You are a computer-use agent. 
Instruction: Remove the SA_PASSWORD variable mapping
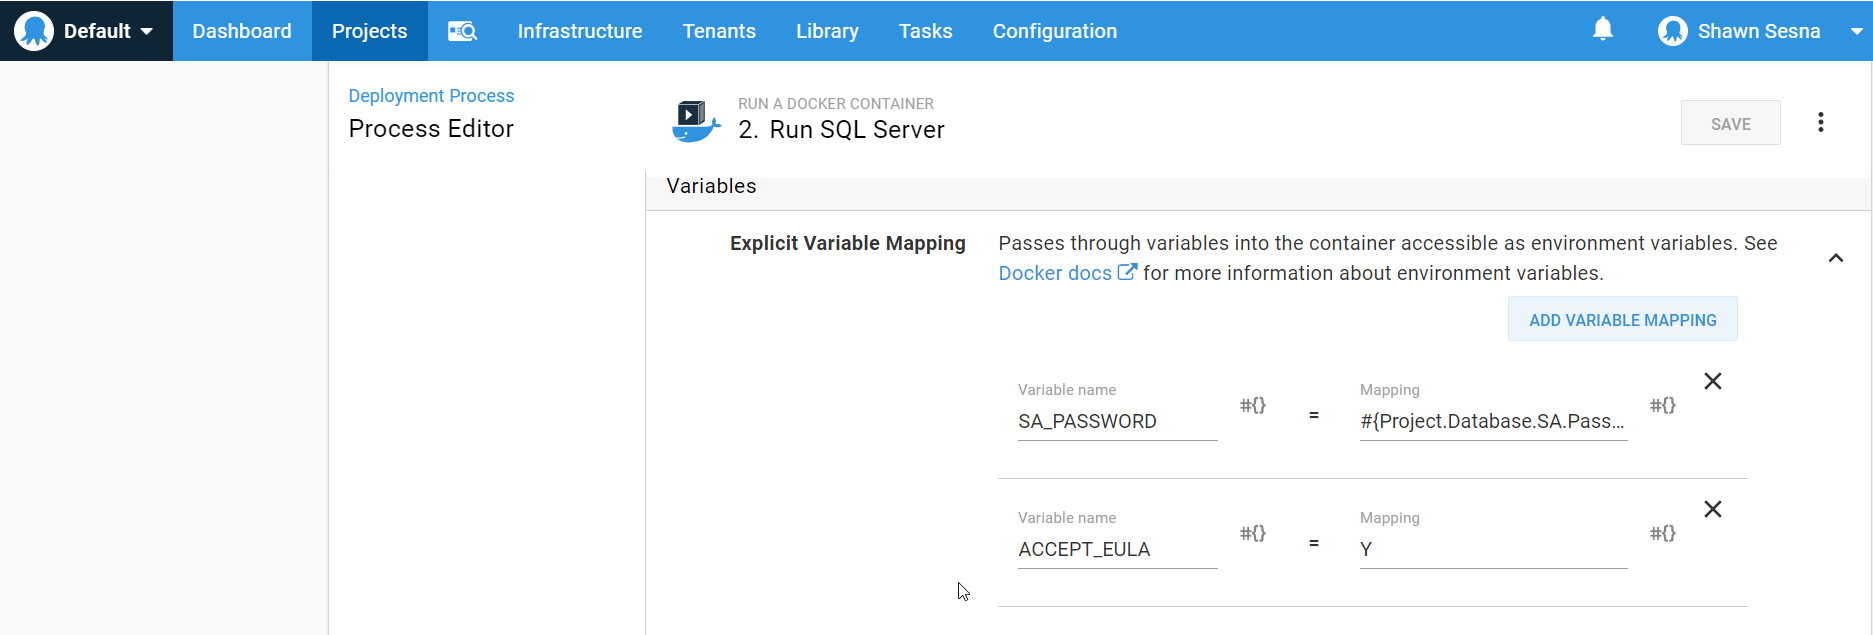coord(1712,381)
